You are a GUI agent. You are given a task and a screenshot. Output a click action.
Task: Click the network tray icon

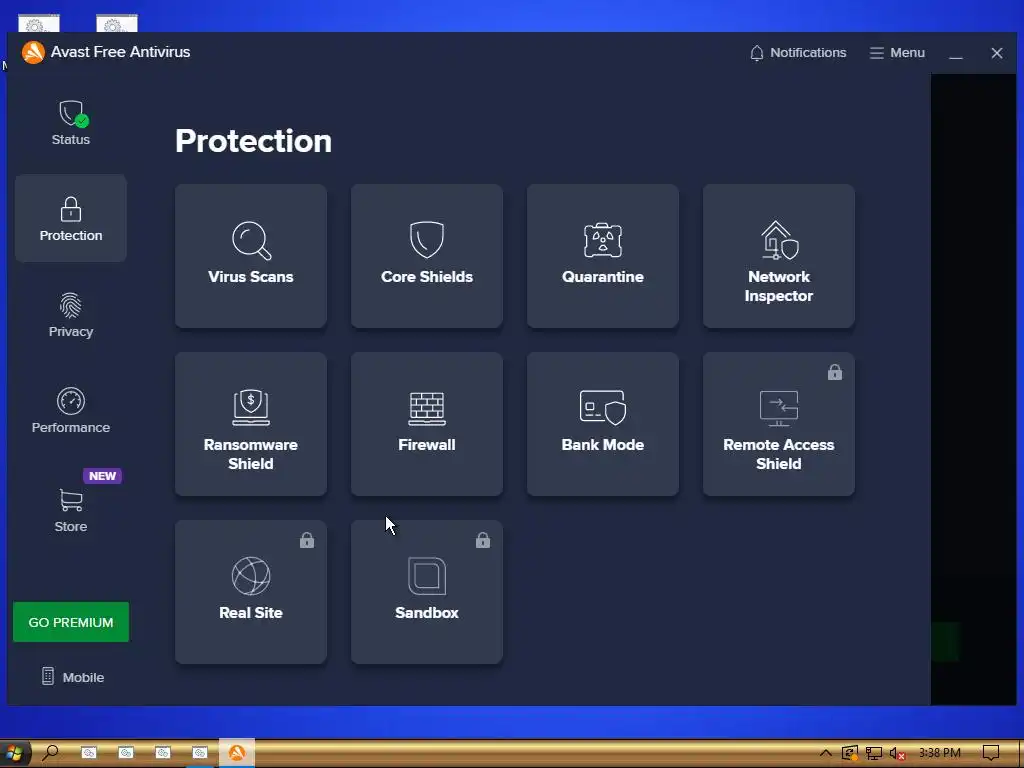click(874, 753)
